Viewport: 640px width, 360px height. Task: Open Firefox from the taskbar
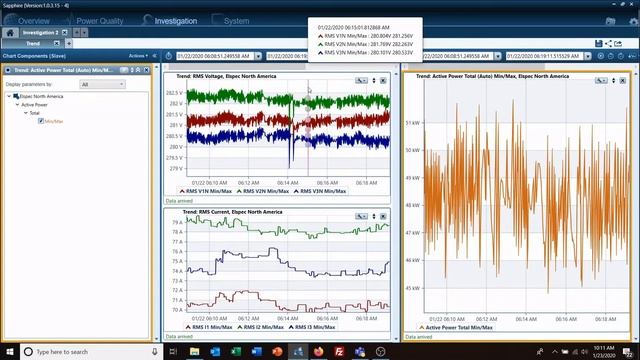point(318,351)
